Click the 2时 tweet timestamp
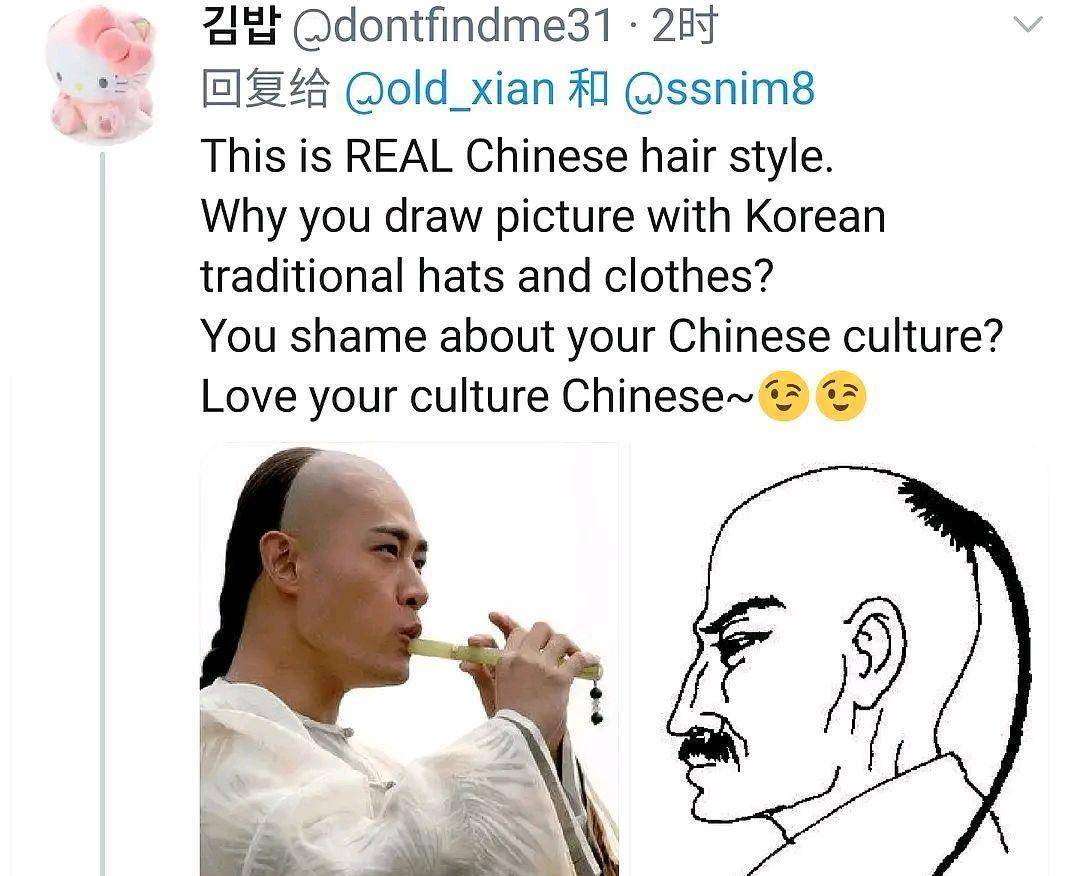This screenshot has height=876, width=1080. (x=684, y=26)
